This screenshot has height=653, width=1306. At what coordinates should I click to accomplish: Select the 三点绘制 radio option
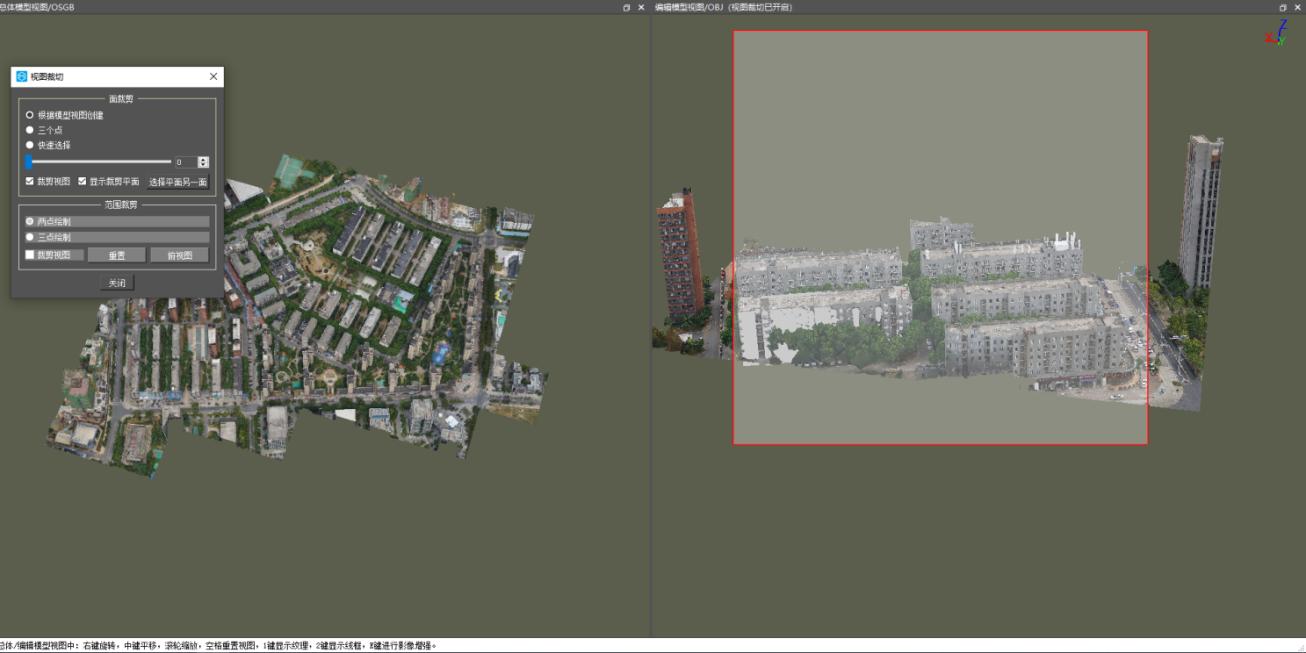(30, 237)
